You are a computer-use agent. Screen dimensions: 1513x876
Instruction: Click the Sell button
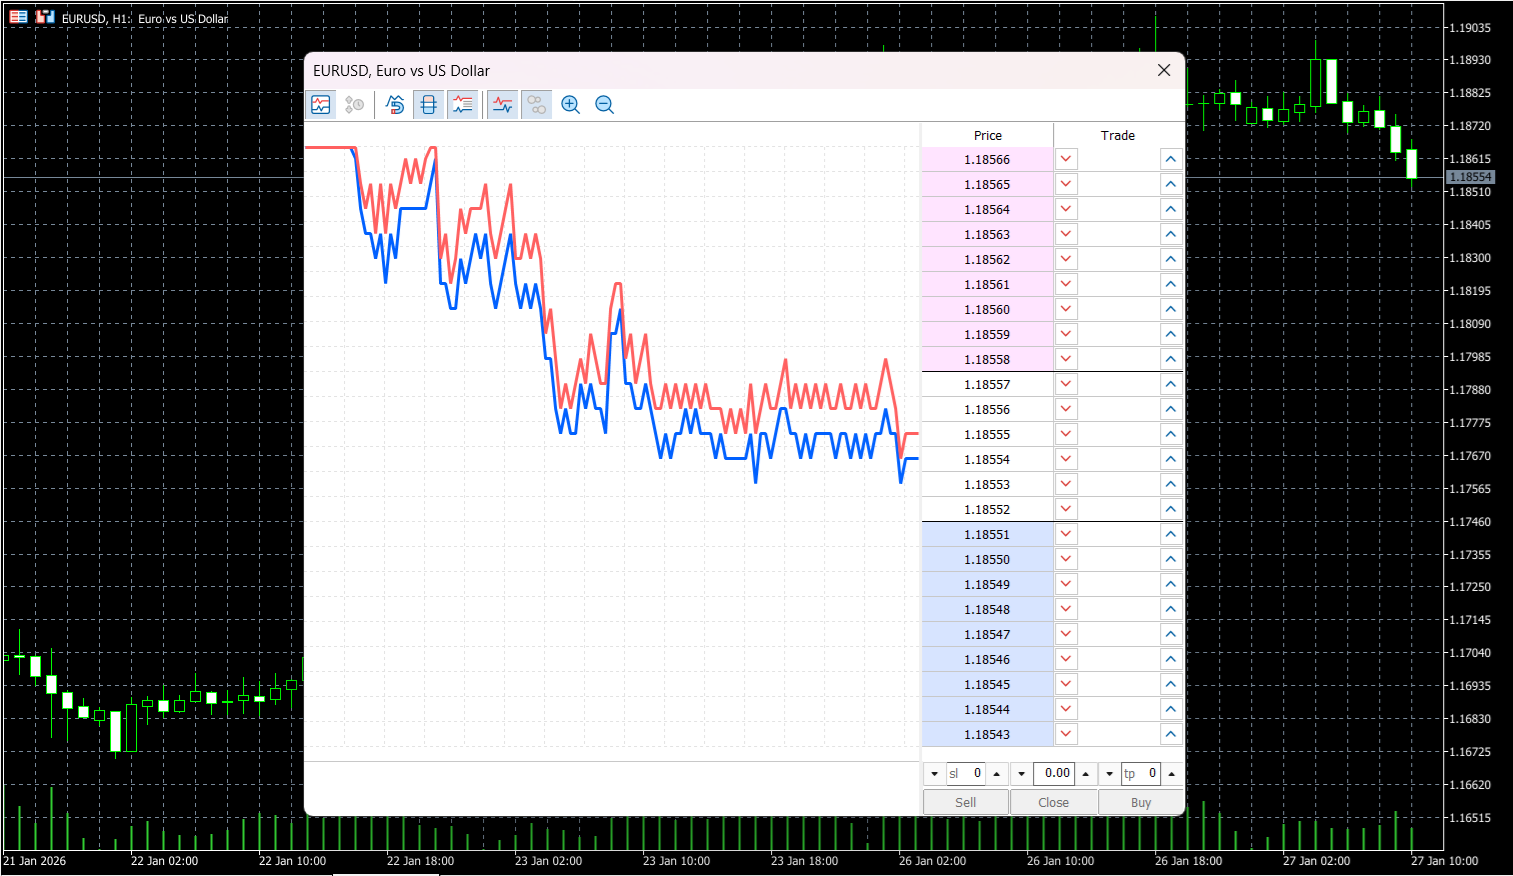(x=966, y=802)
